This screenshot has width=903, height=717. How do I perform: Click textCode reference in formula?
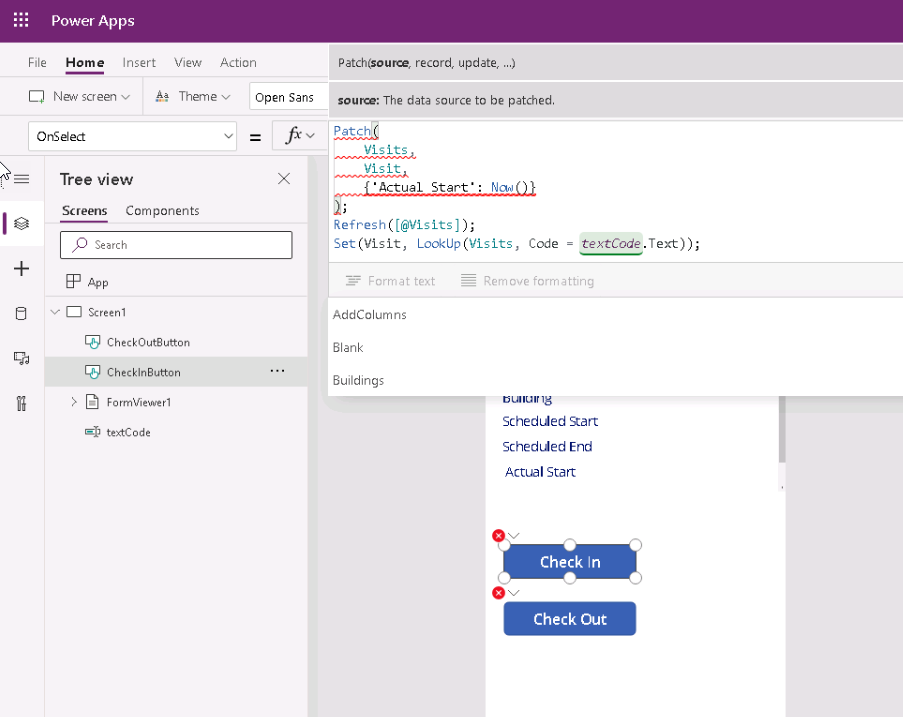[610, 244]
